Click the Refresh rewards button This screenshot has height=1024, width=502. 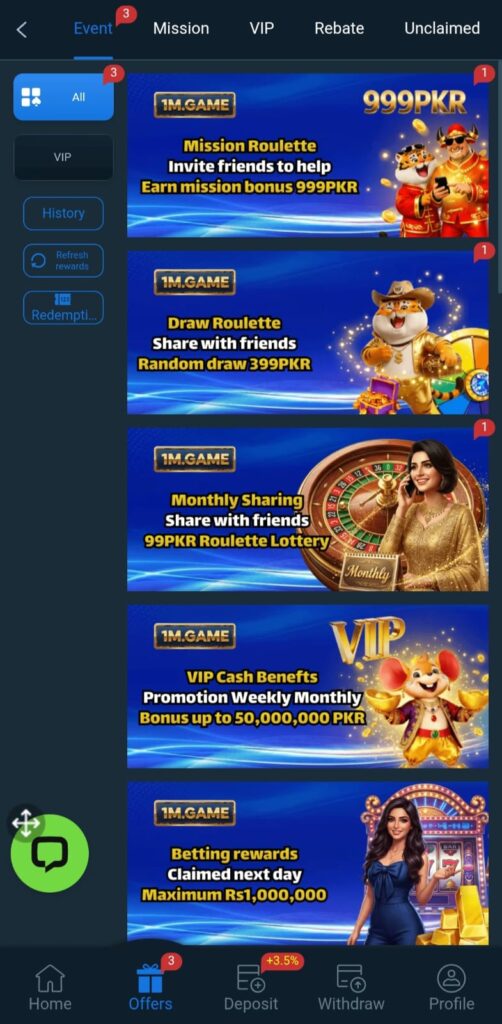63,261
